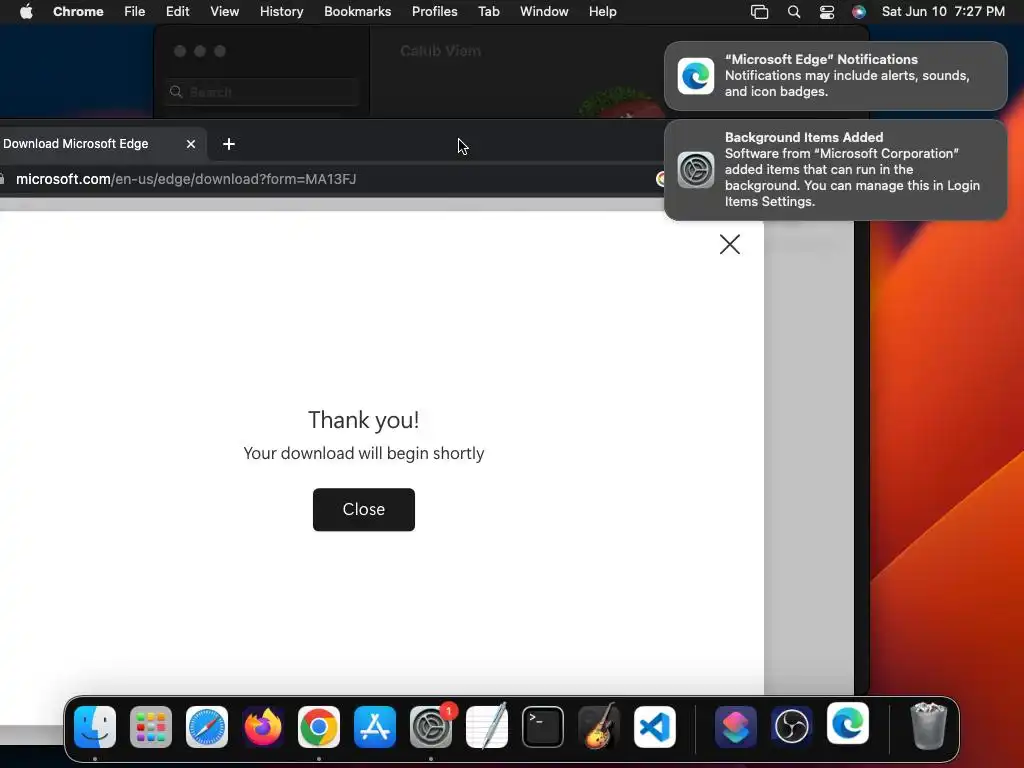Launch Terminal from the Dock
The height and width of the screenshot is (768, 1024).
click(543, 727)
